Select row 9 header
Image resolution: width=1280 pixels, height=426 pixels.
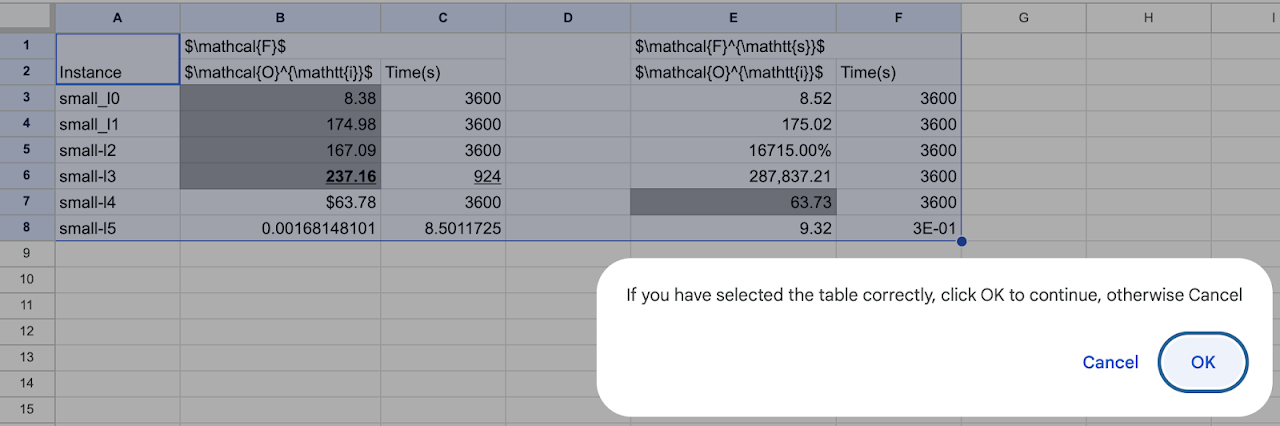coord(27,254)
